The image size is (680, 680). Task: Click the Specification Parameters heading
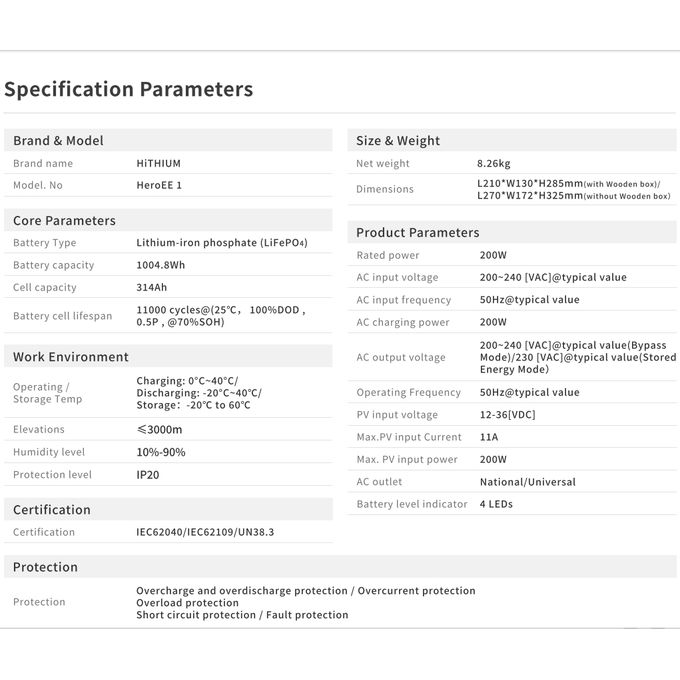[128, 89]
